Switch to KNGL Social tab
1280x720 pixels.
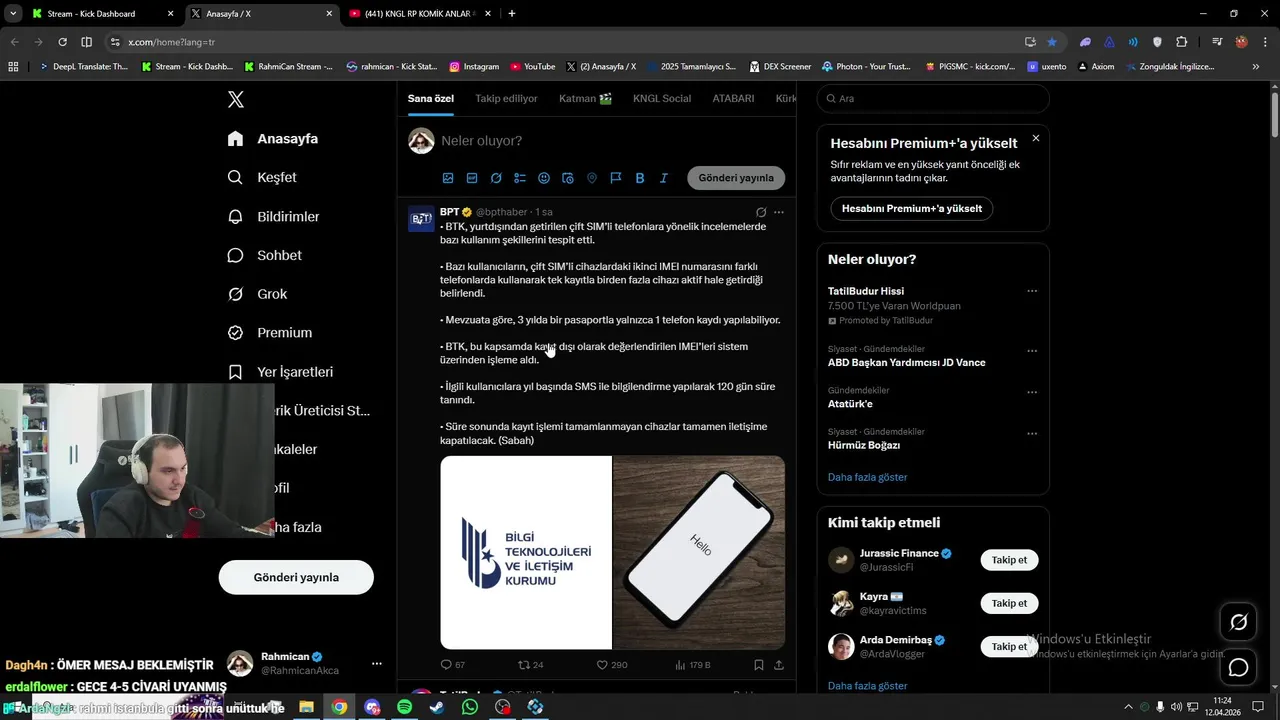(x=662, y=99)
